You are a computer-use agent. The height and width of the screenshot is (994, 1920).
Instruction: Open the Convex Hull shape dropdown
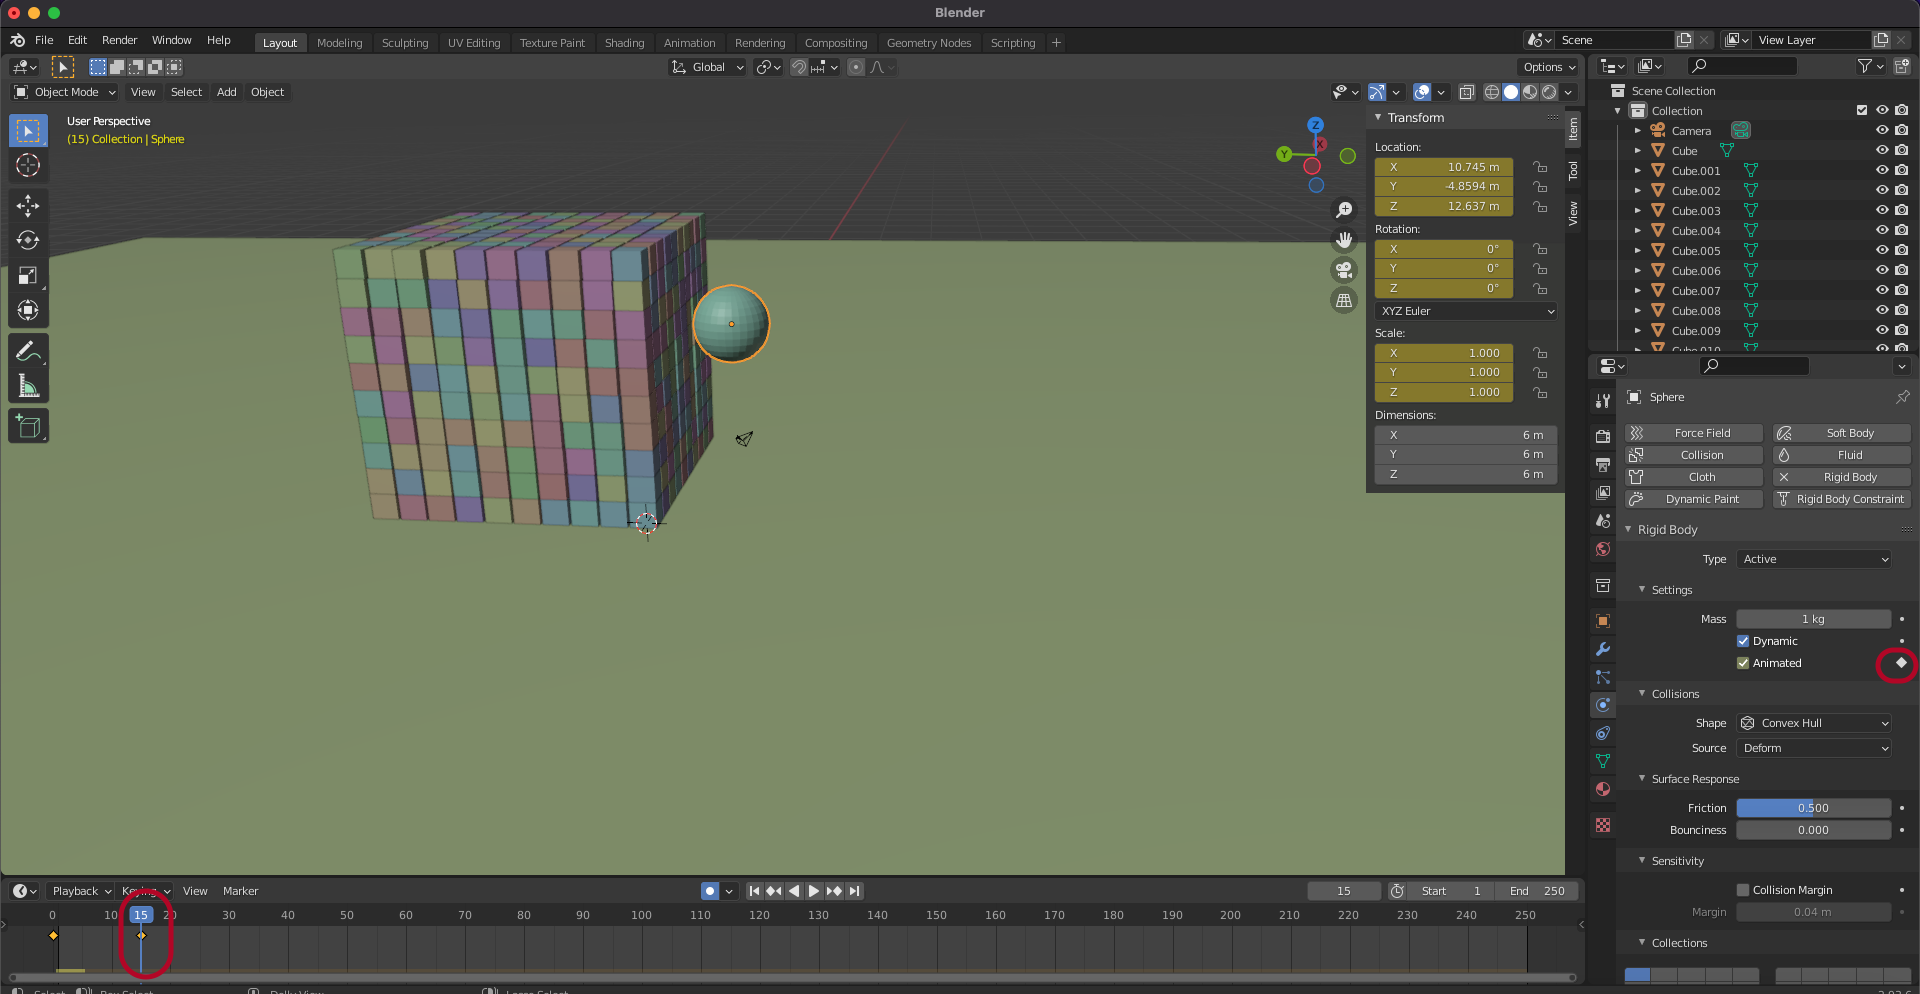[1814, 723]
